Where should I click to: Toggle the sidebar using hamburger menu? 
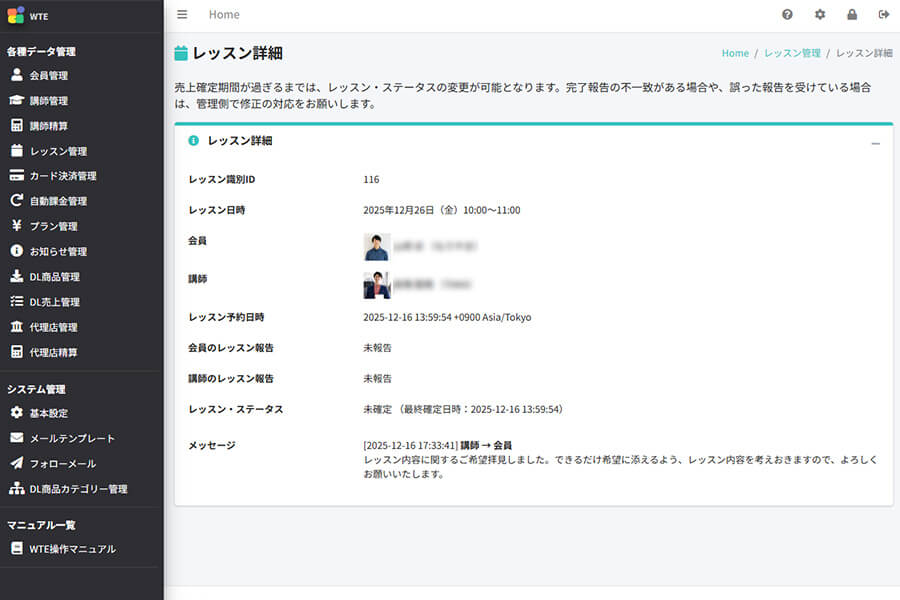click(x=181, y=14)
